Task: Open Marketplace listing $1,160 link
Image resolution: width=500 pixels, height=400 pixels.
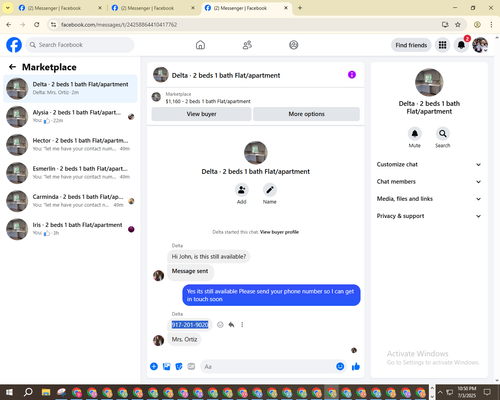Action: (x=208, y=101)
